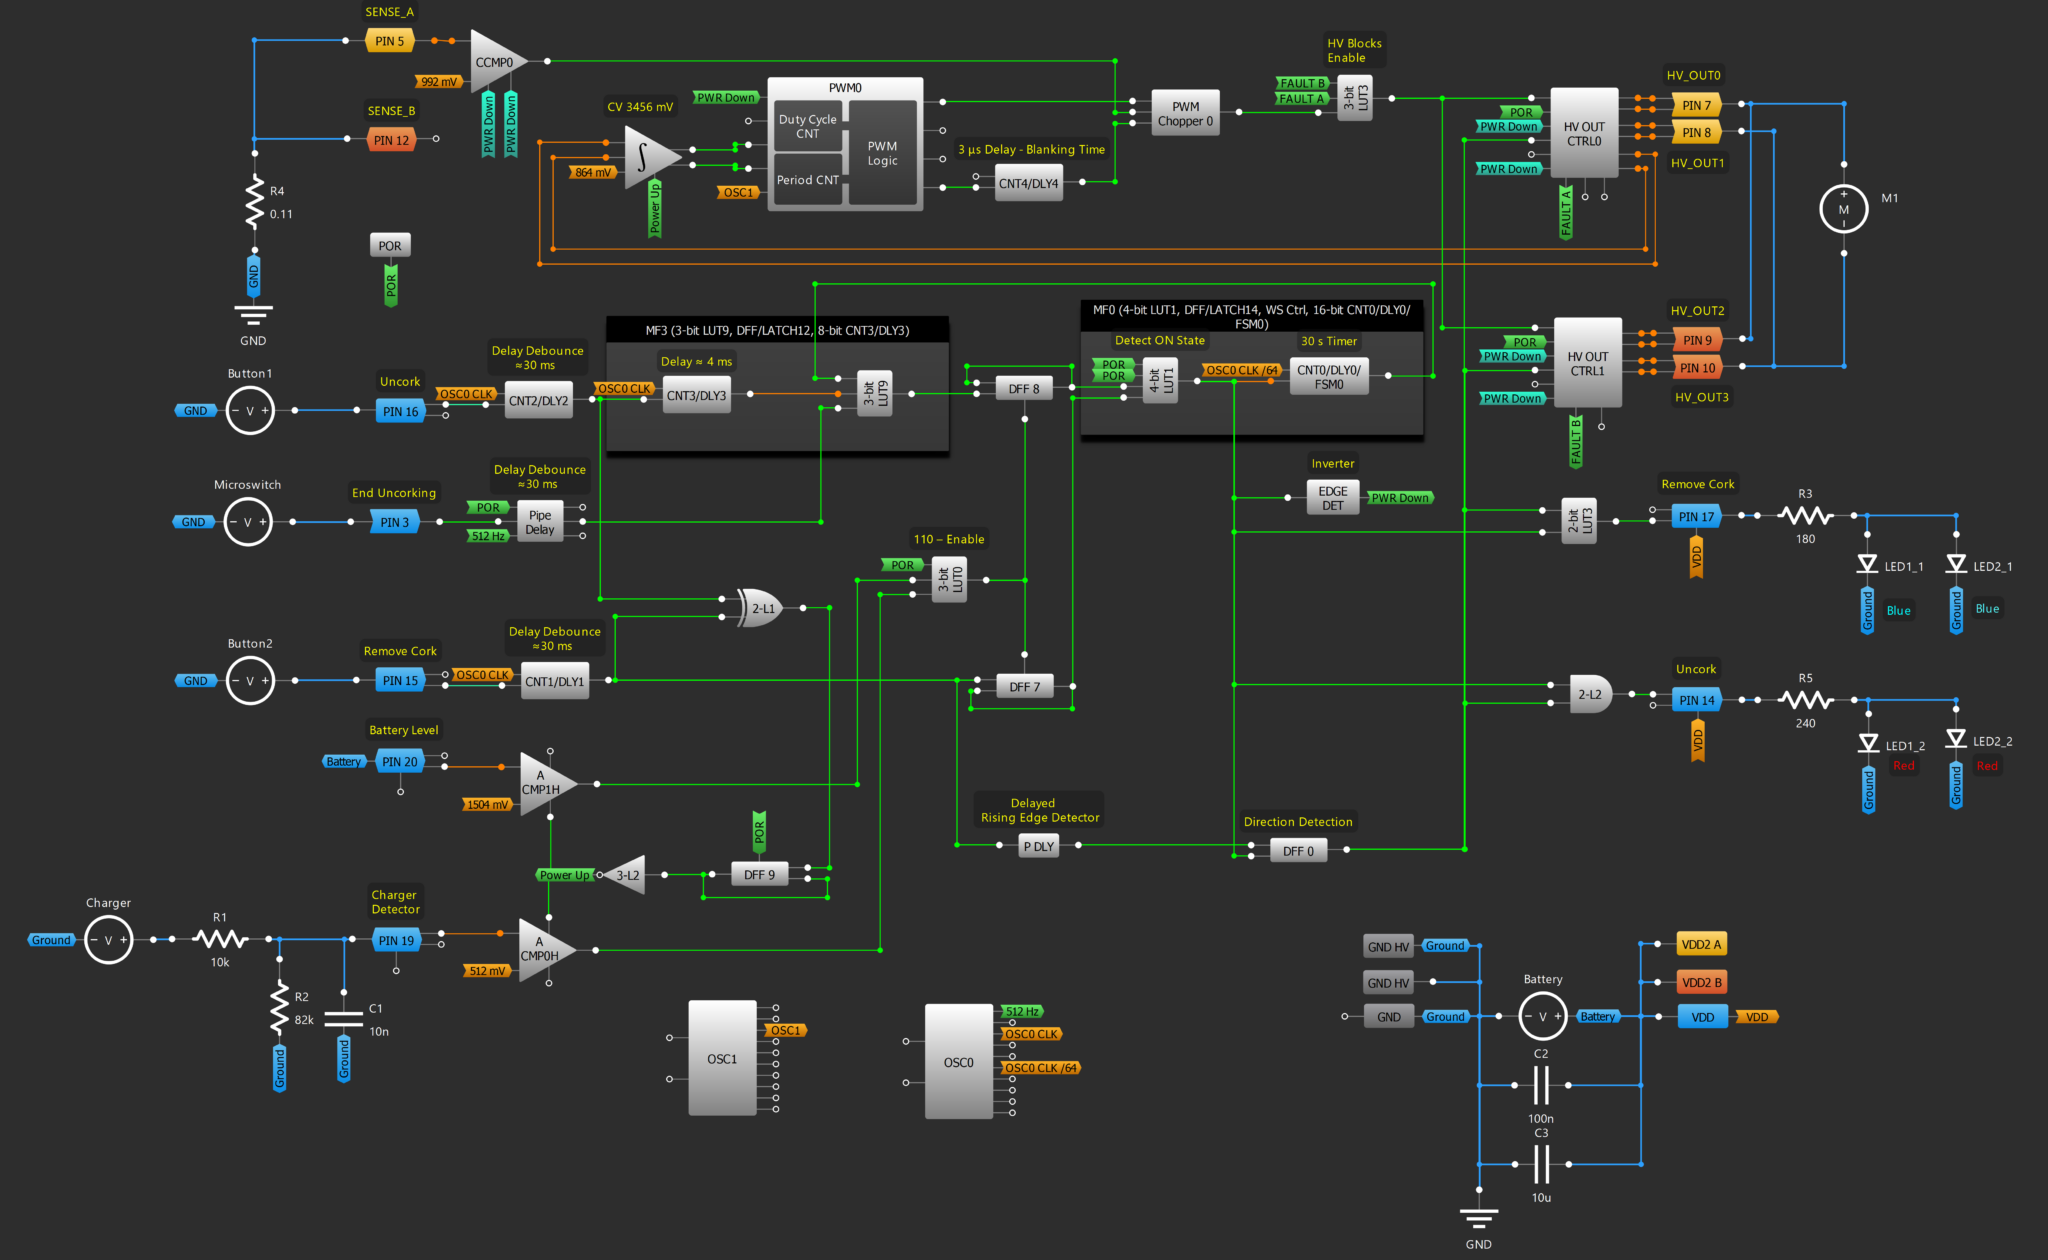Click the Battery voltage source symbol

click(1542, 1017)
